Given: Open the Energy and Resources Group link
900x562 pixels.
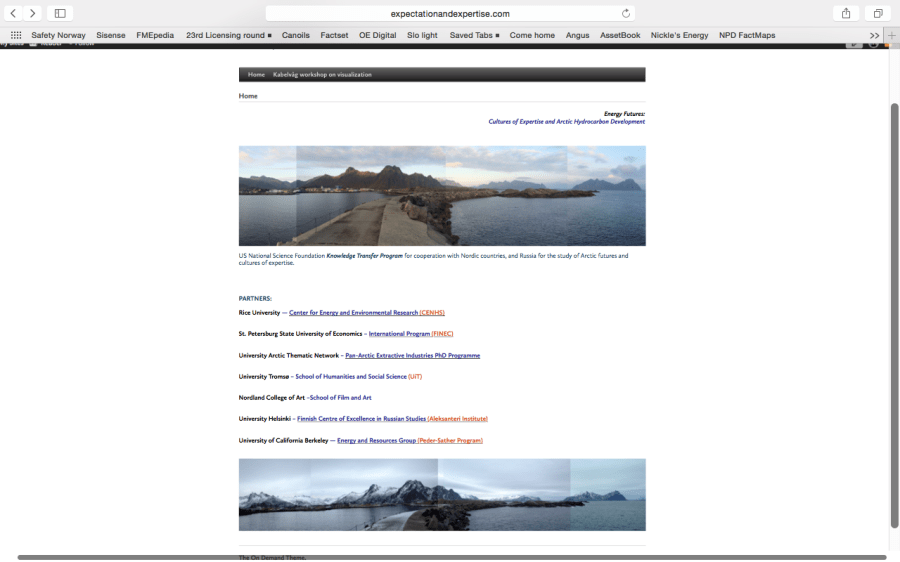Looking at the screenshot, I should pos(376,441).
